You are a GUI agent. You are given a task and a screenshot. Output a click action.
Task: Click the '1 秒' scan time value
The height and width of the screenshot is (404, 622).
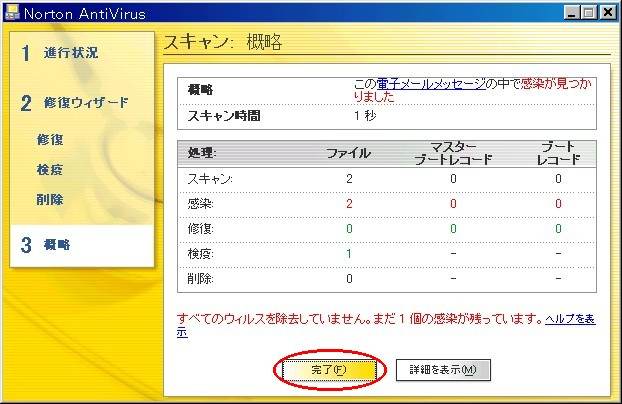365,116
